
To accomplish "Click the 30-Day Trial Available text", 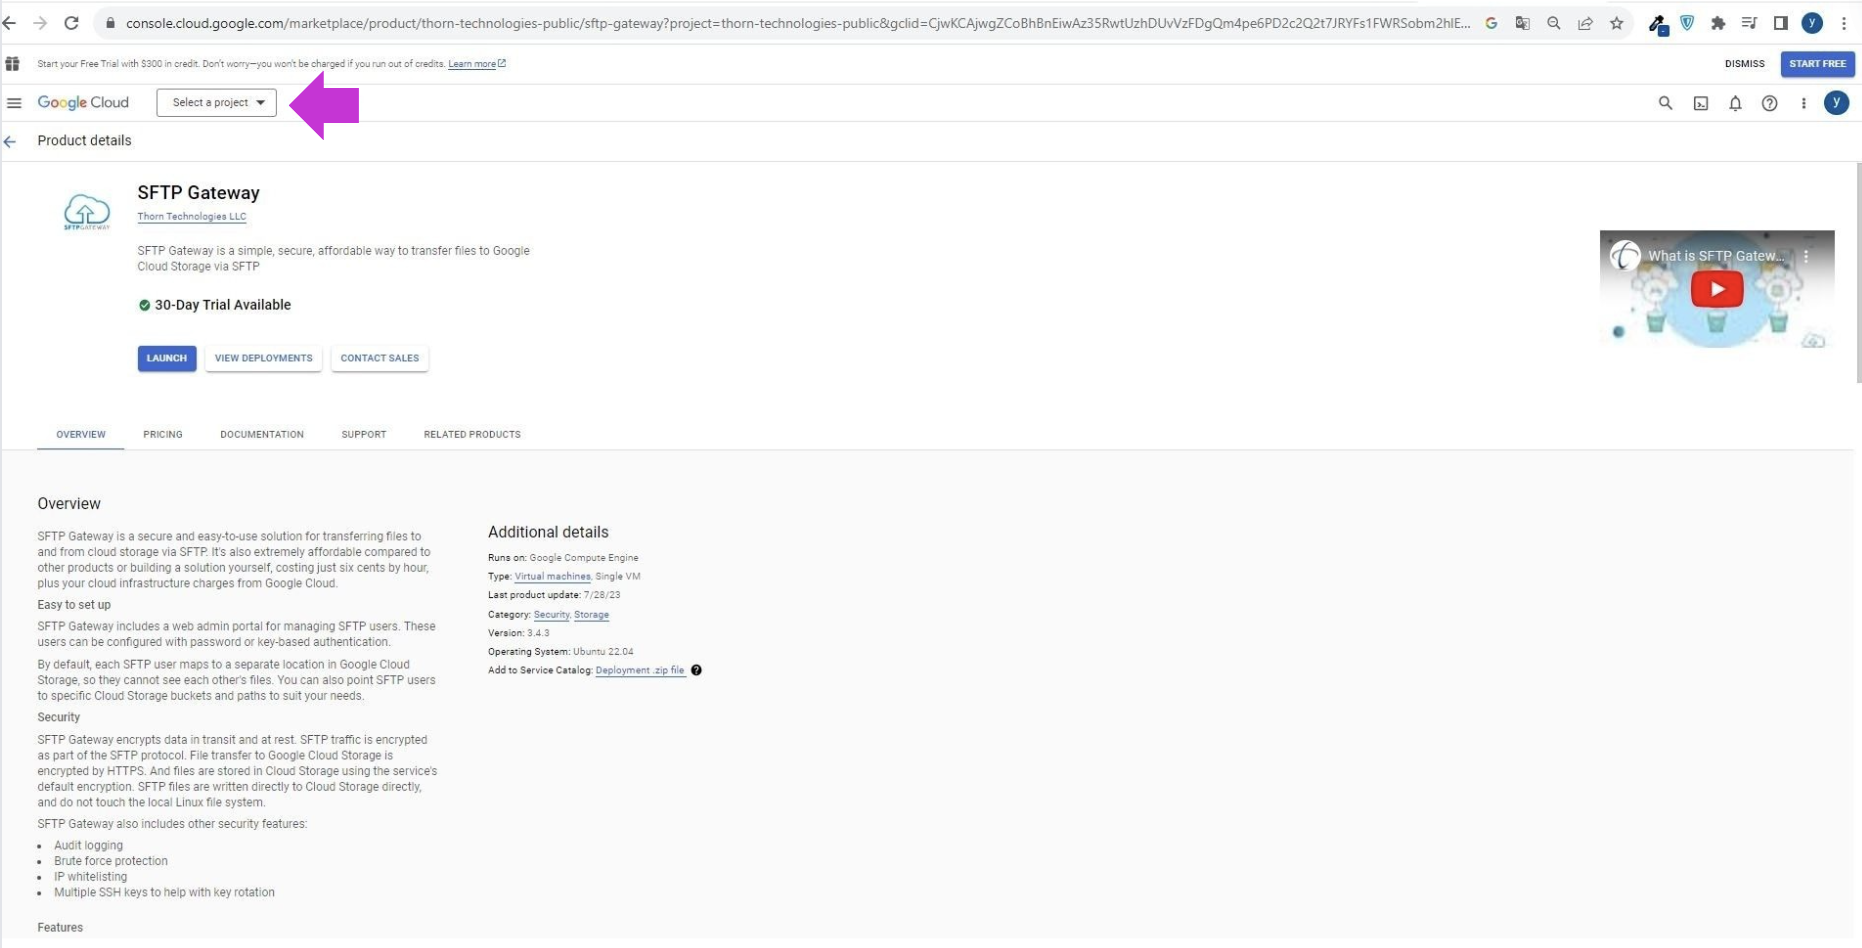I will click(222, 305).
